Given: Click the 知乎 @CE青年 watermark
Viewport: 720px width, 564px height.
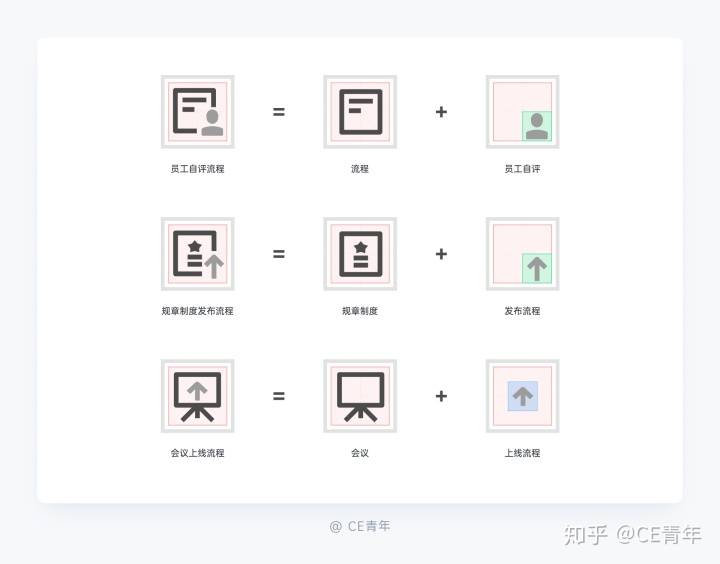Looking at the screenshot, I should click(633, 535).
